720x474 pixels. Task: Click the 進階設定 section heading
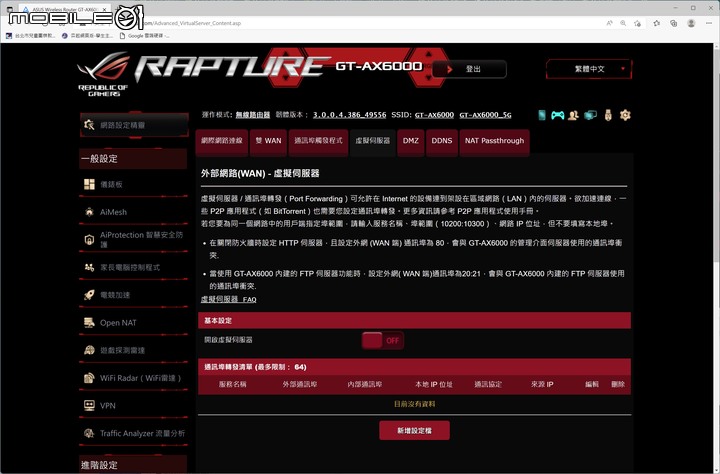click(133, 464)
